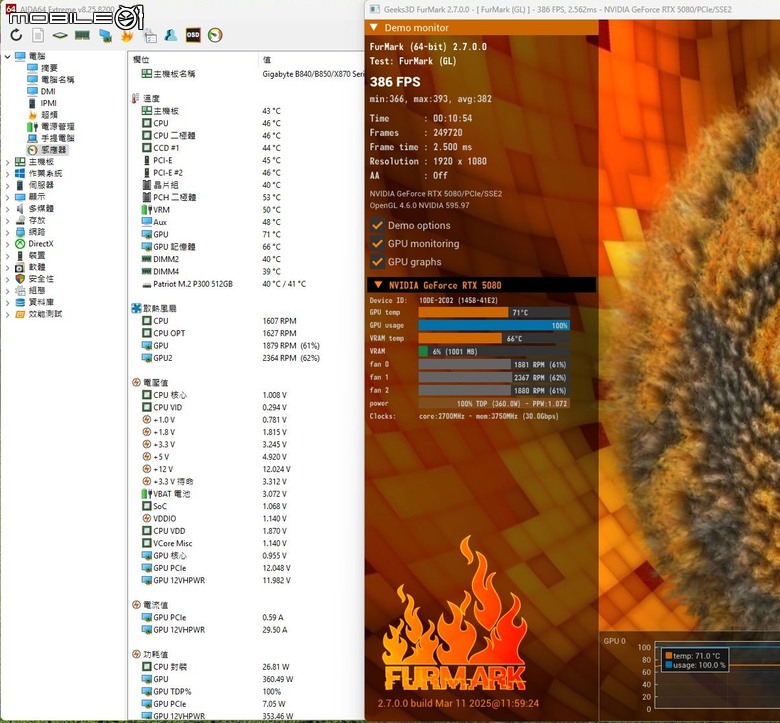Select 感應器 sensor tree item

point(53,150)
